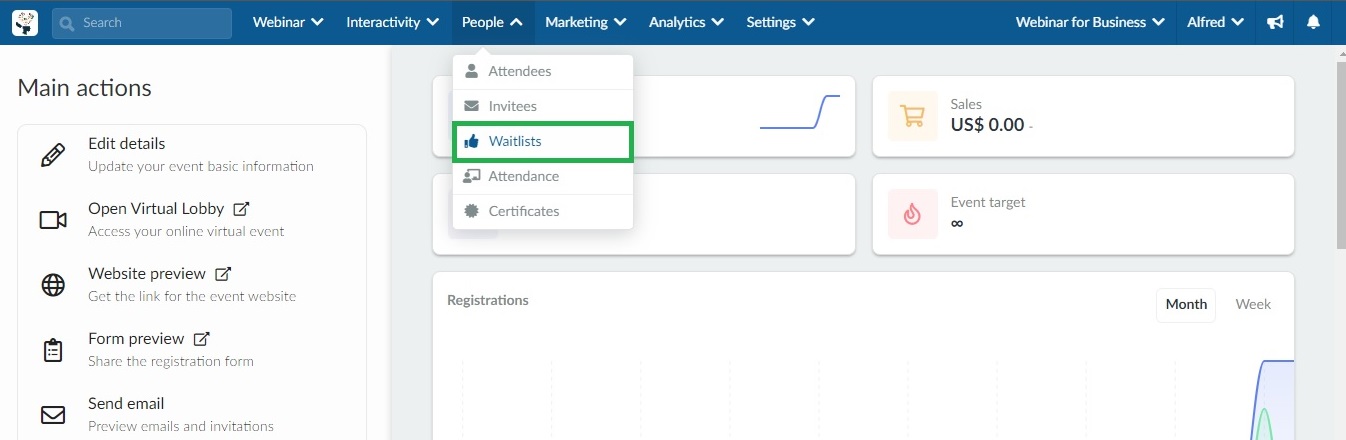The width and height of the screenshot is (1346, 440).
Task: Collapse the People menu
Action: (x=492, y=22)
